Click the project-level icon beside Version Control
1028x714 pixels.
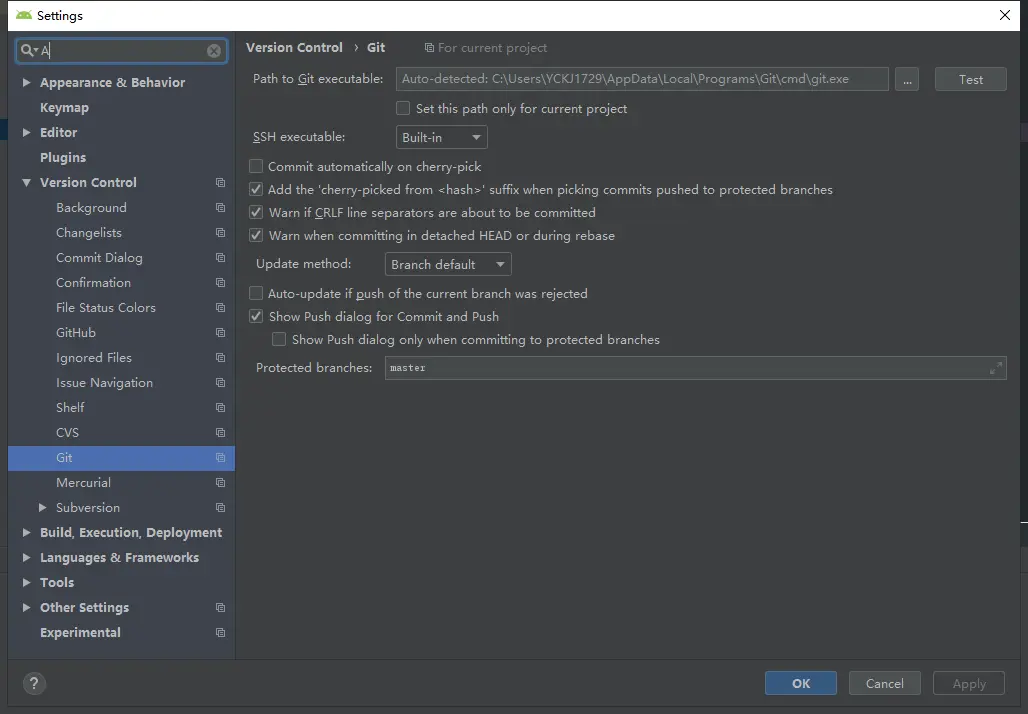pyautogui.click(x=220, y=182)
